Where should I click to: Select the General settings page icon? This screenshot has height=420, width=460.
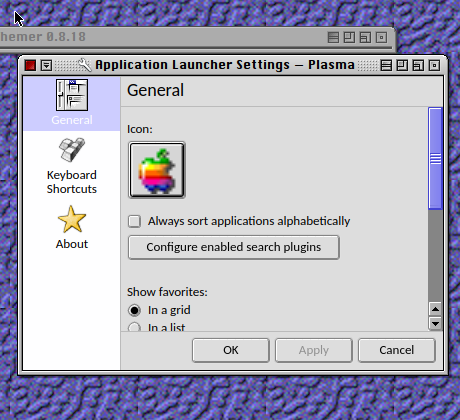pyautogui.click(x=72, y=95)
